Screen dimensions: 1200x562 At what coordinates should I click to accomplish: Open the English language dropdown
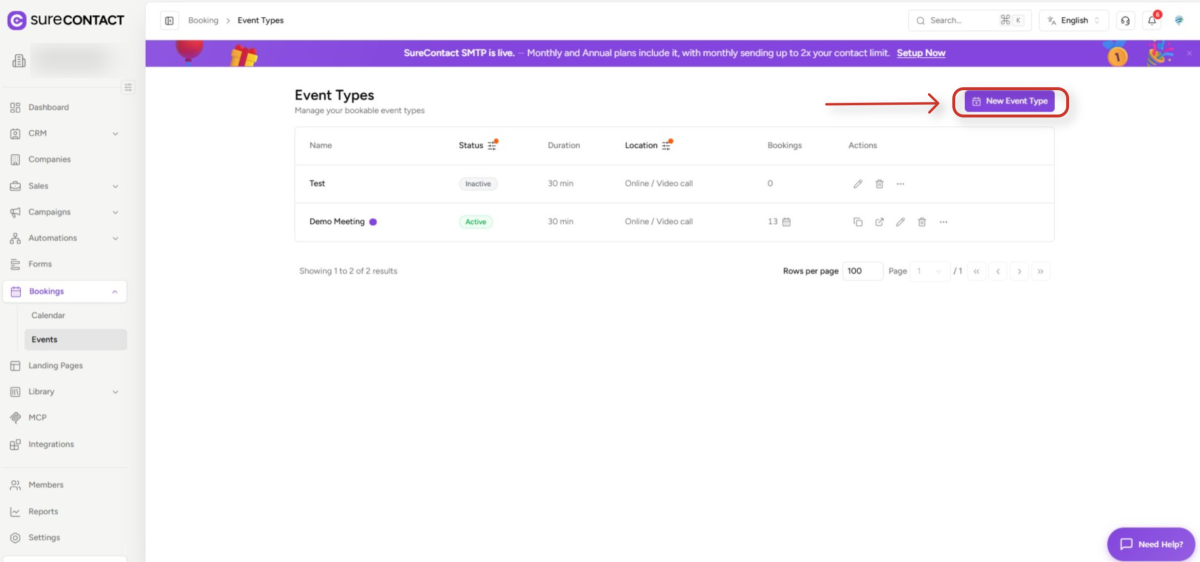[x=1074, y=20]
